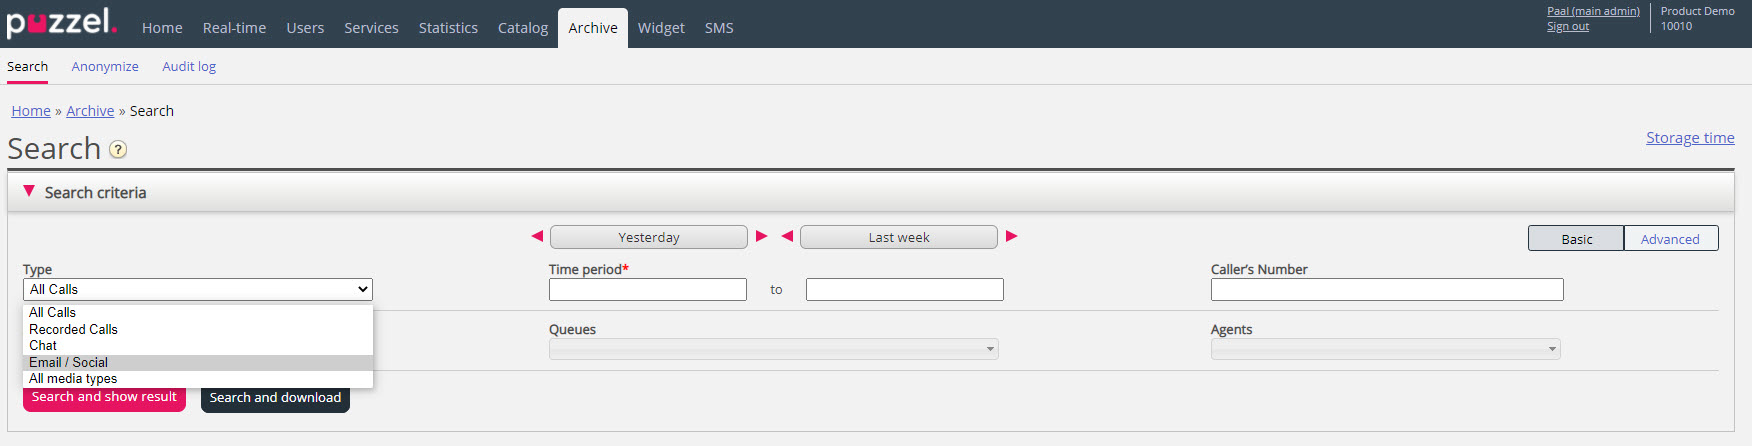Open the Search help question mark icon

coord(118,150)
